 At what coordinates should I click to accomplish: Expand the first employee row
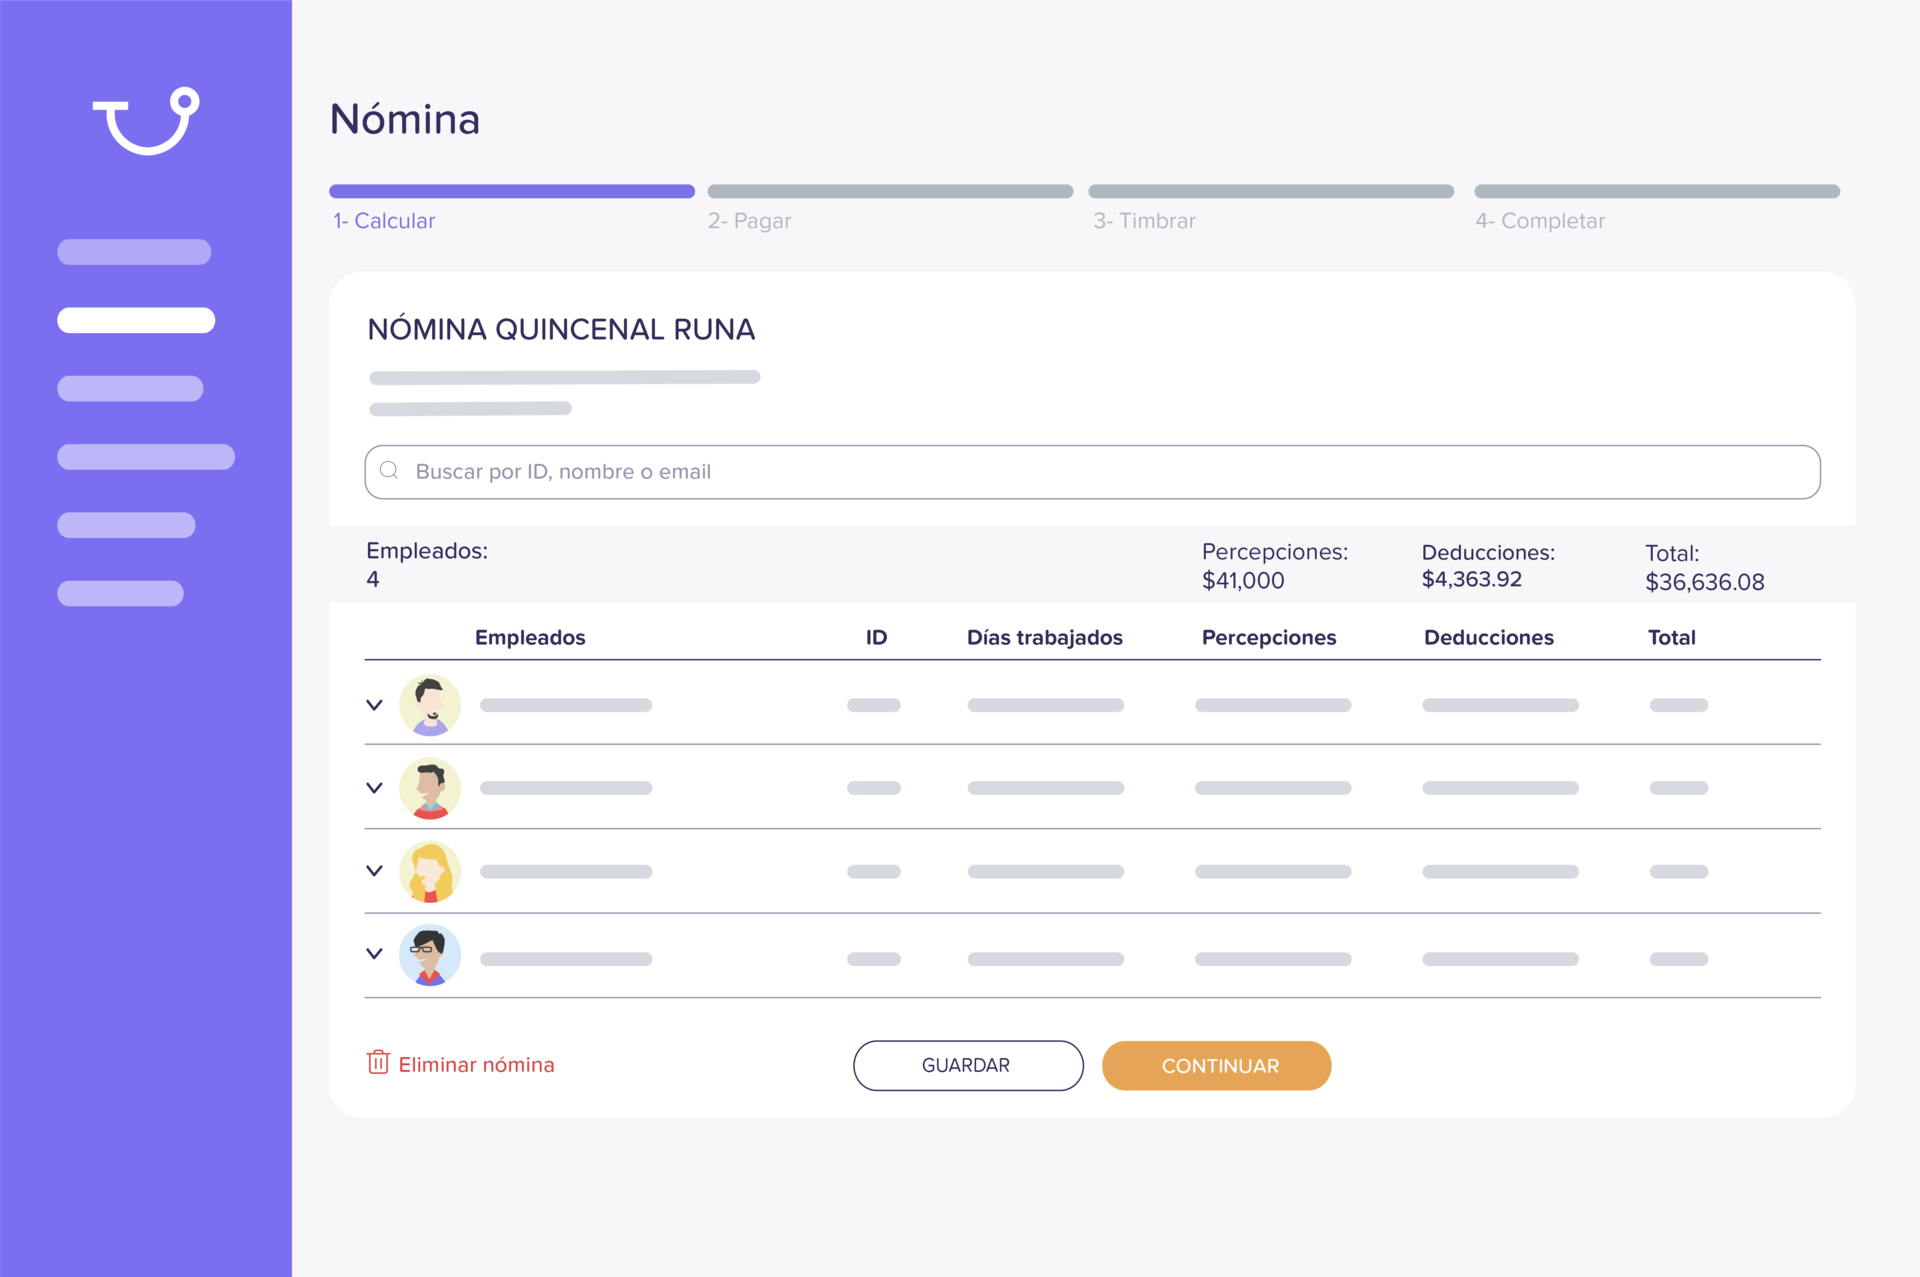point(375,705)
